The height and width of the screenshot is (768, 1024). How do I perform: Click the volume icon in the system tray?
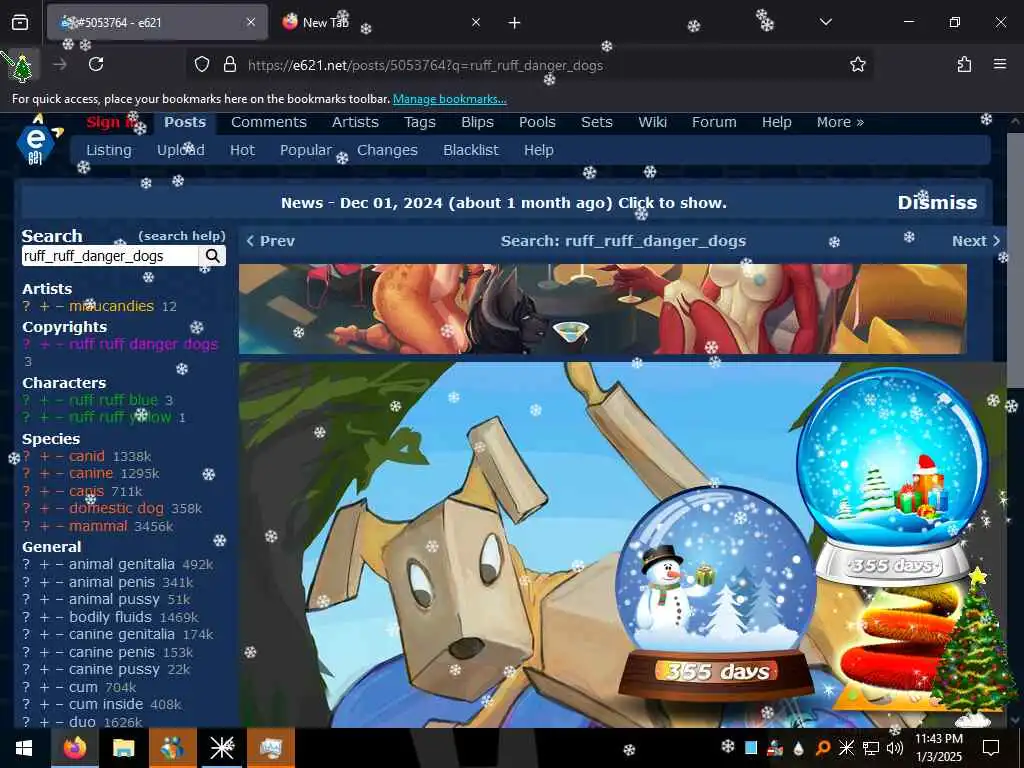coord(894,748)
